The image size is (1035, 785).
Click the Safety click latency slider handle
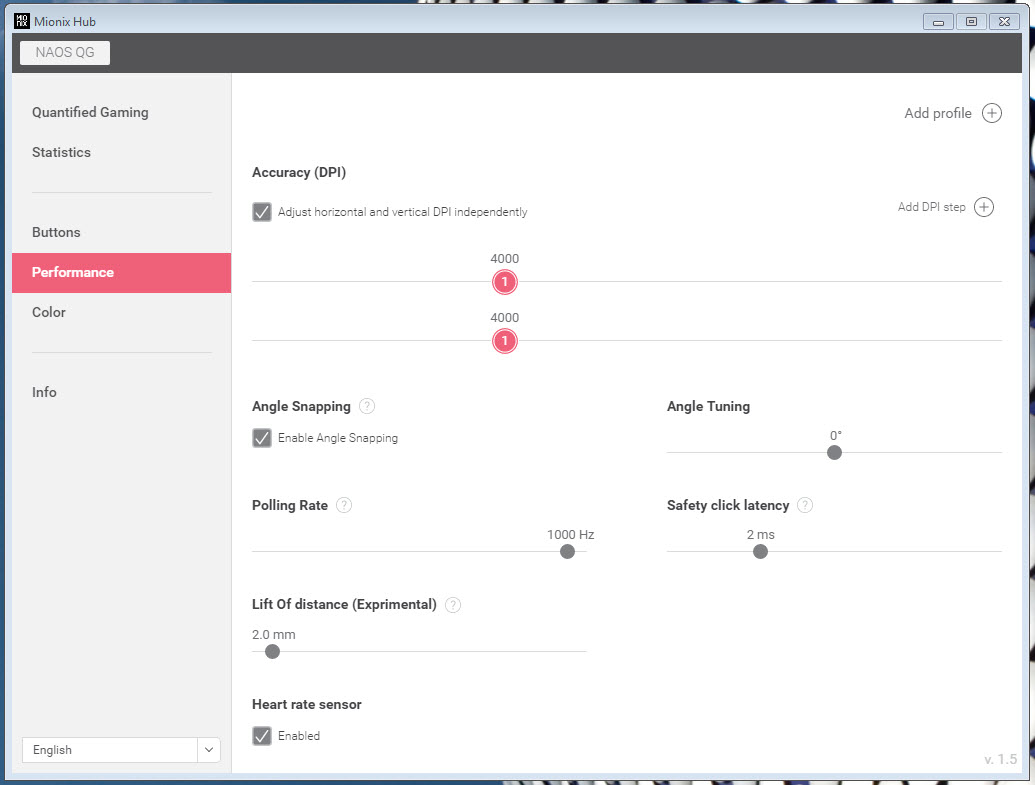click(x=760, y=551)
